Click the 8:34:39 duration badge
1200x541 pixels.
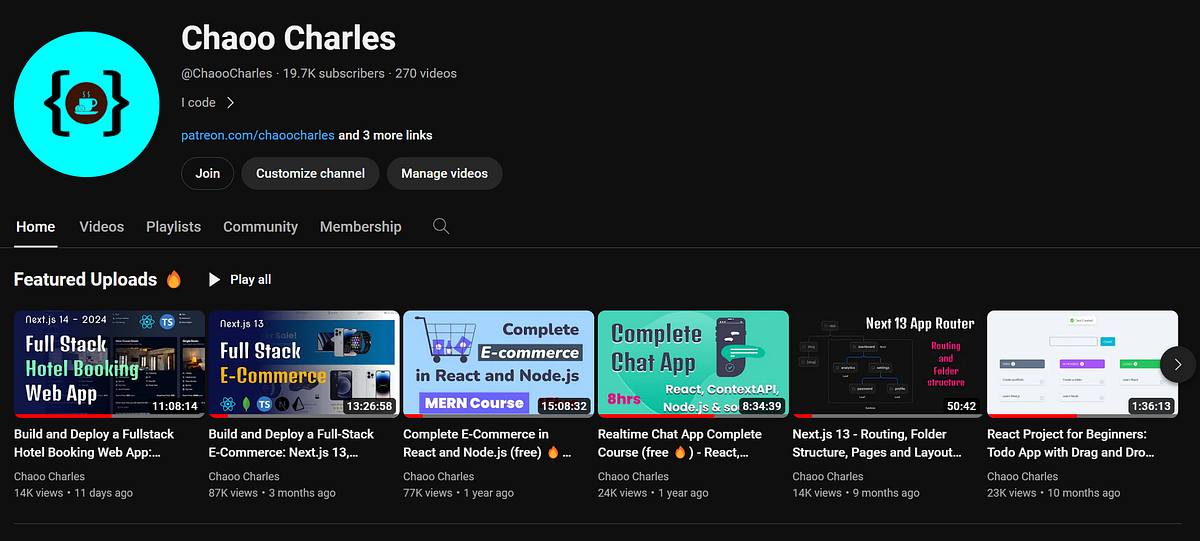pyautogui.click(x=762, y=406)
